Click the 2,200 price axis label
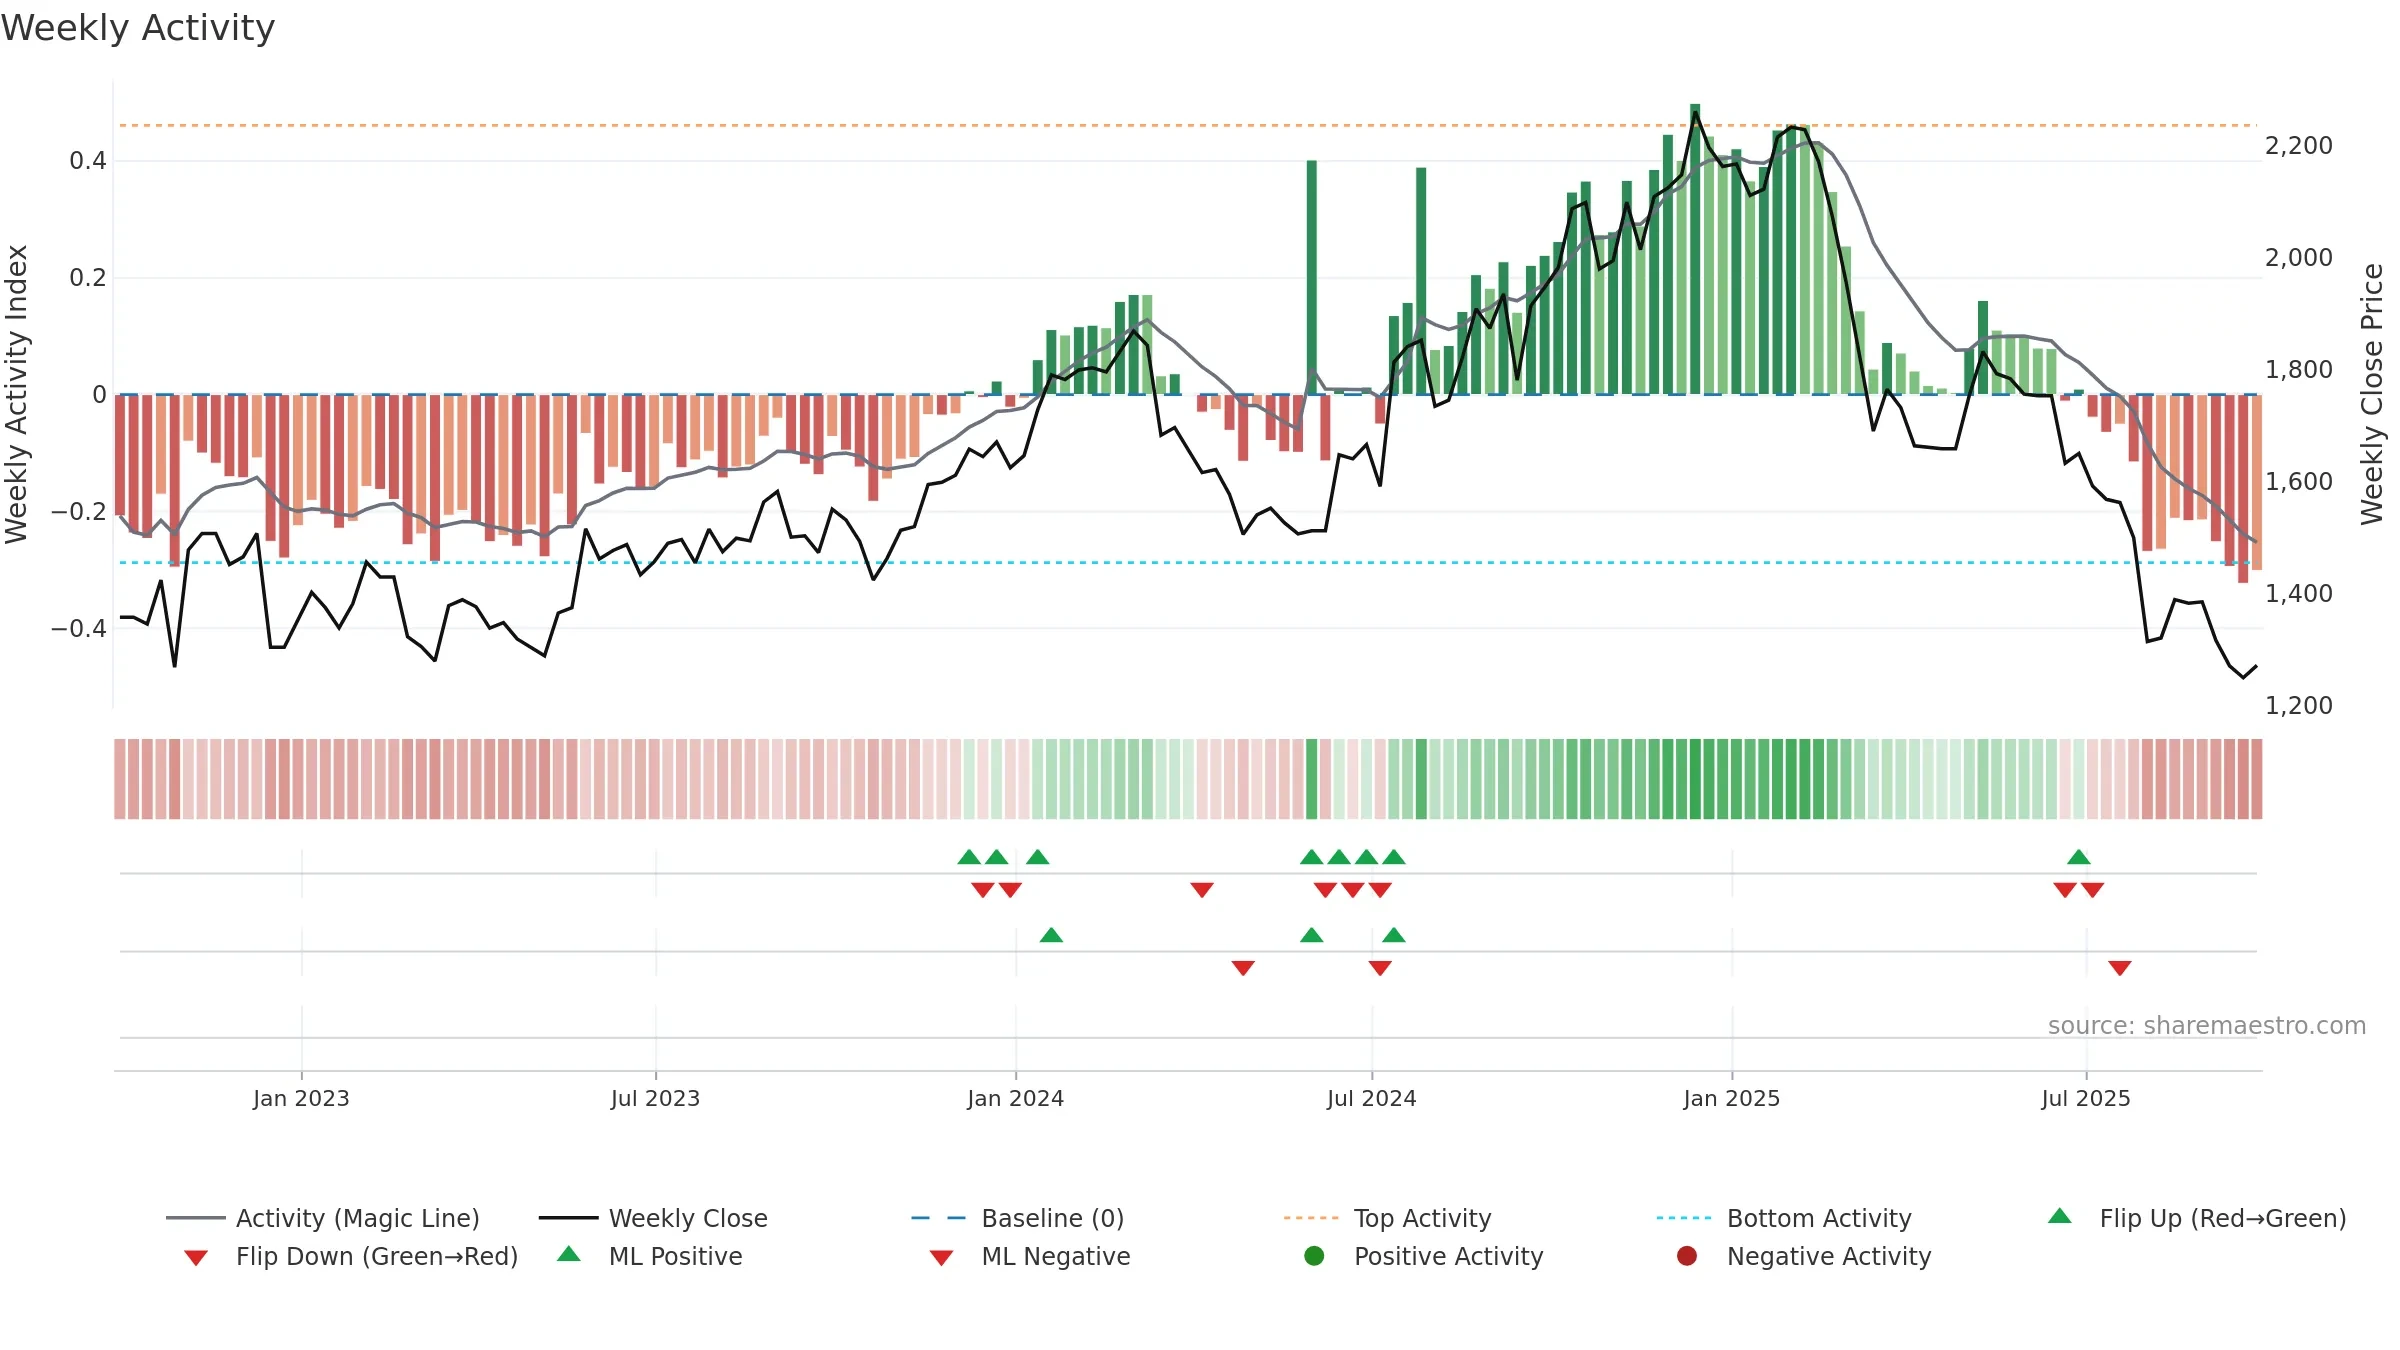The width and height of the screenshot is (2400, 1350). (2299, 146)
